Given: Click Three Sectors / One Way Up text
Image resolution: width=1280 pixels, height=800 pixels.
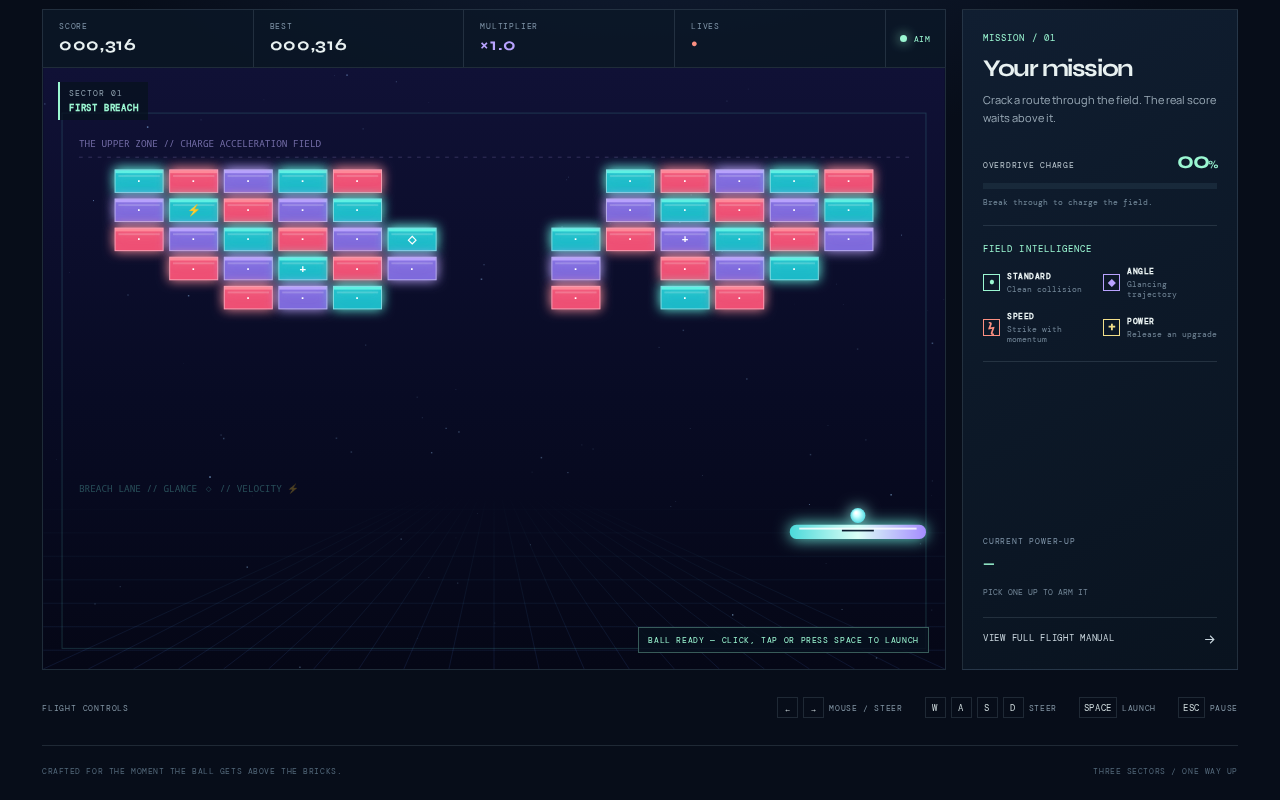Looking at the screenshot, I should 1165,771.
